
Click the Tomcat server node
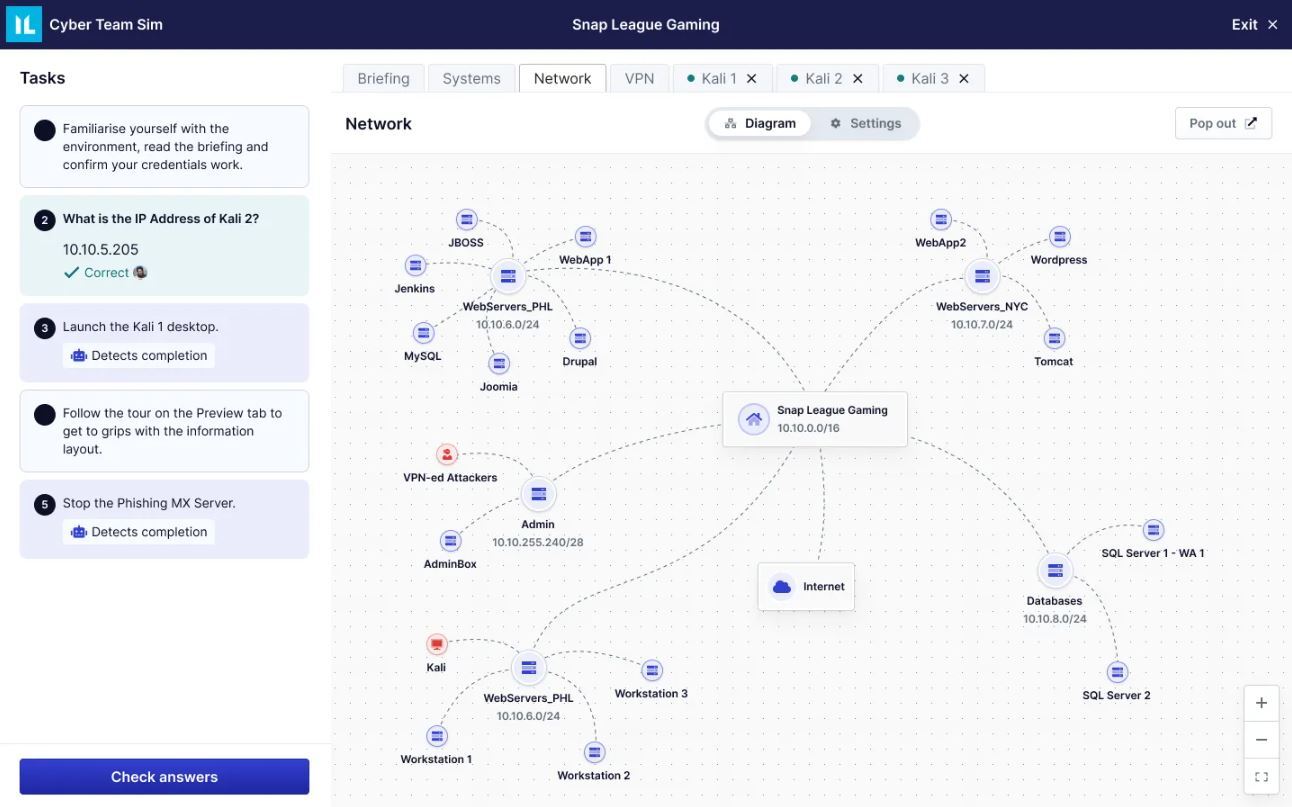click(1053, 338)
